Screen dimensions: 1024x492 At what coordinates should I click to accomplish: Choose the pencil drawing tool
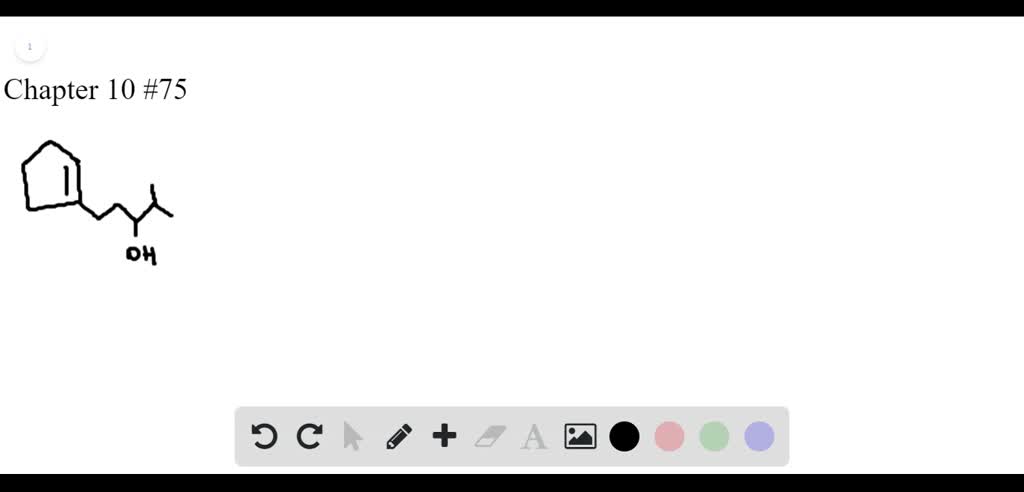tap(399, 436)
